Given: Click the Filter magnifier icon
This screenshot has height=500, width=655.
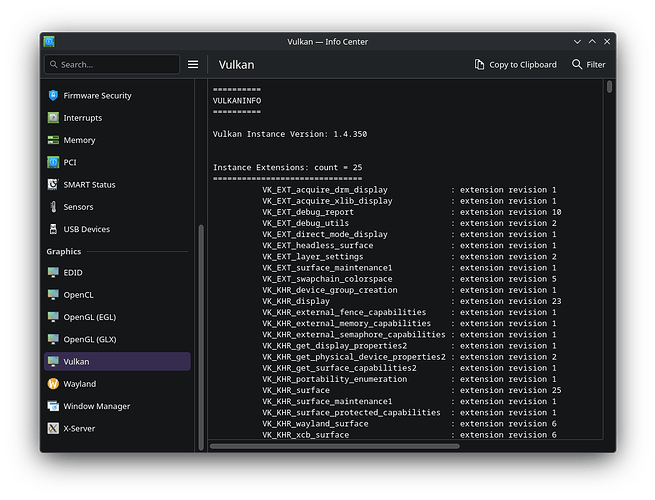Looking at the screenshot, I should point(577,64).
